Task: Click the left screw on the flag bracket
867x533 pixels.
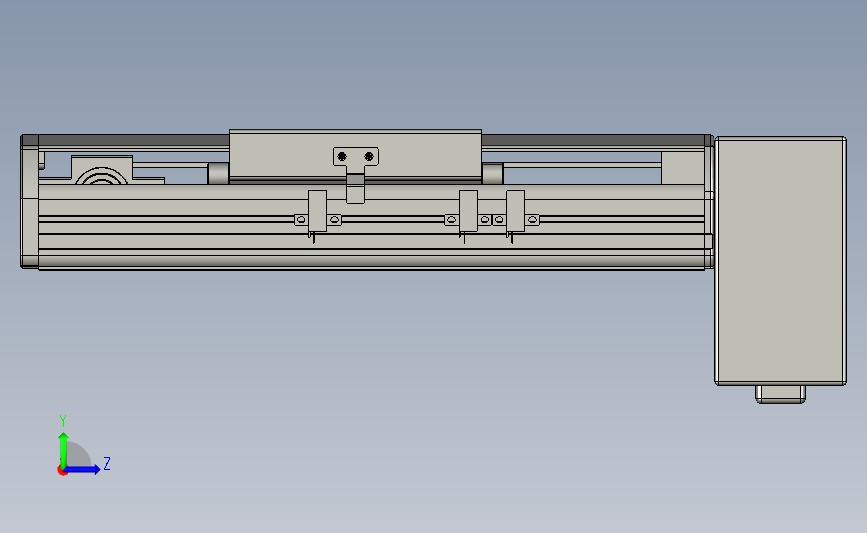Action: [342, 156]
